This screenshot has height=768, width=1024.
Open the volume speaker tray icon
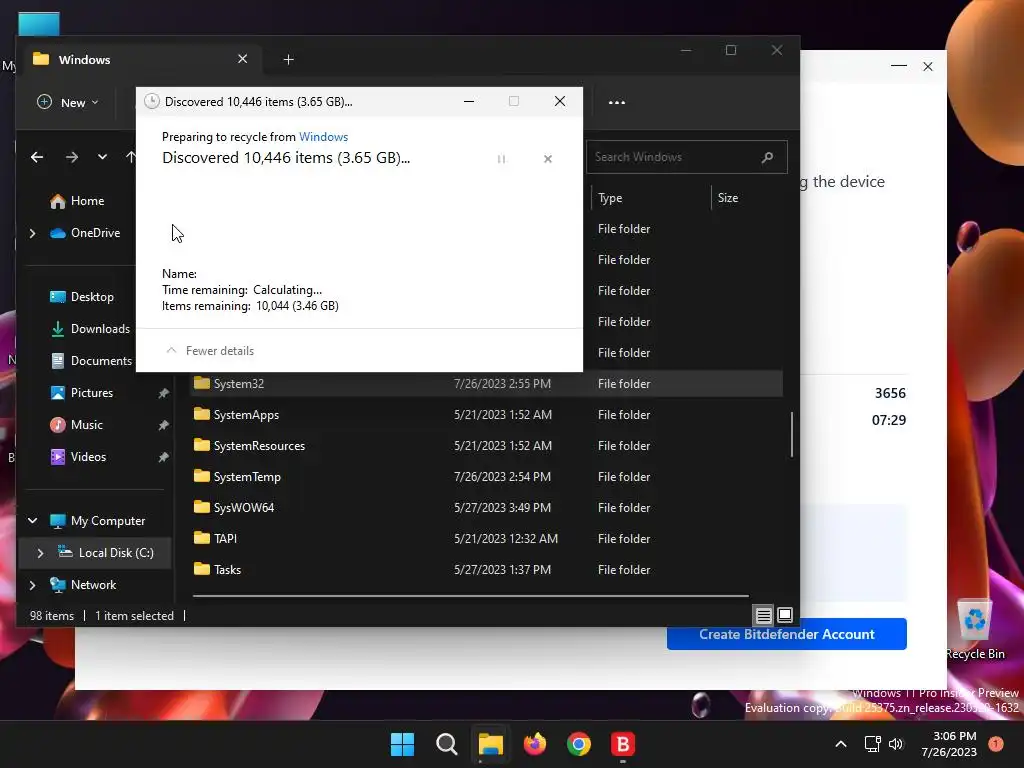896,744
